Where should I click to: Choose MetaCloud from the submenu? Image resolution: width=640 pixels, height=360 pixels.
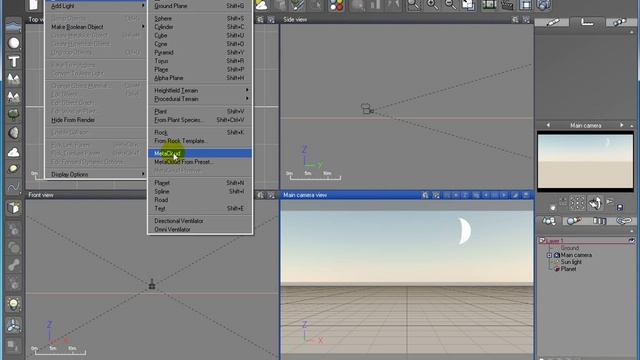[x=200, y=153]
